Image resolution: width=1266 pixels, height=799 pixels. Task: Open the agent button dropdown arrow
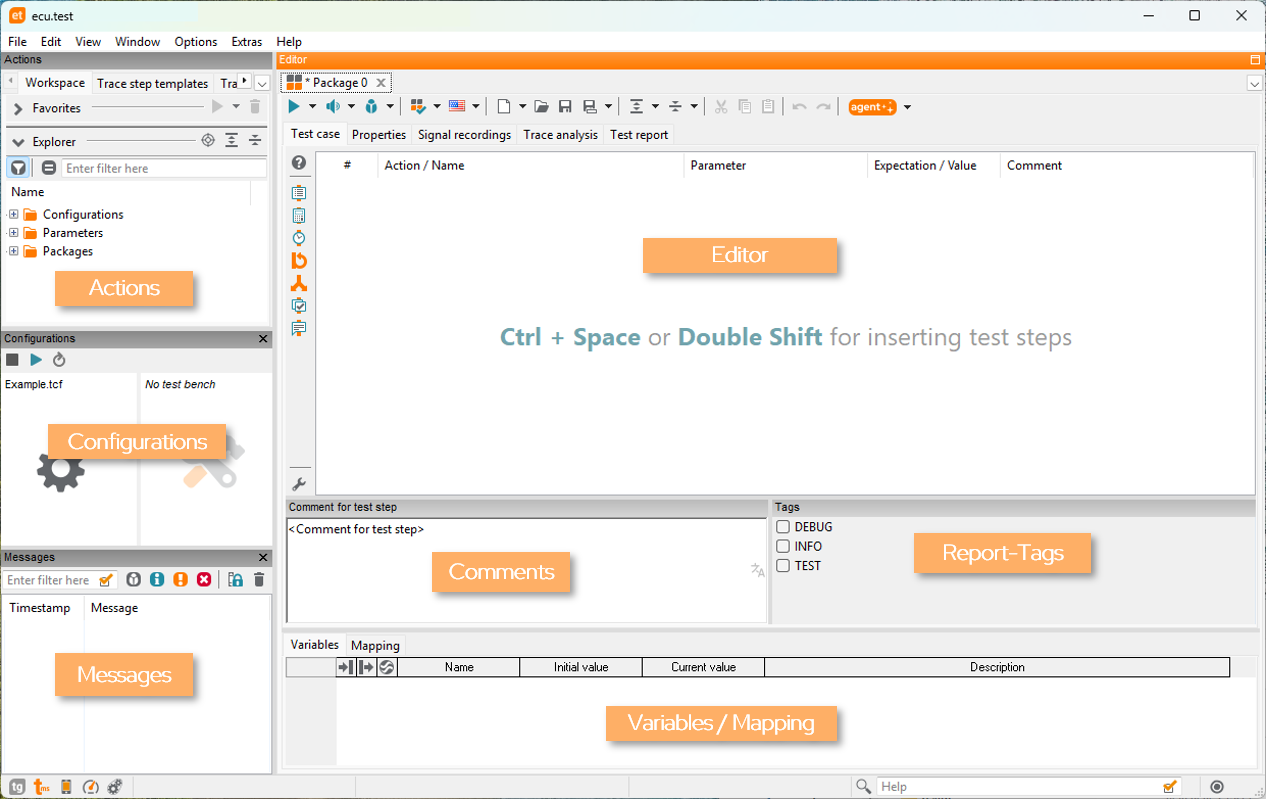coord(907,107)
